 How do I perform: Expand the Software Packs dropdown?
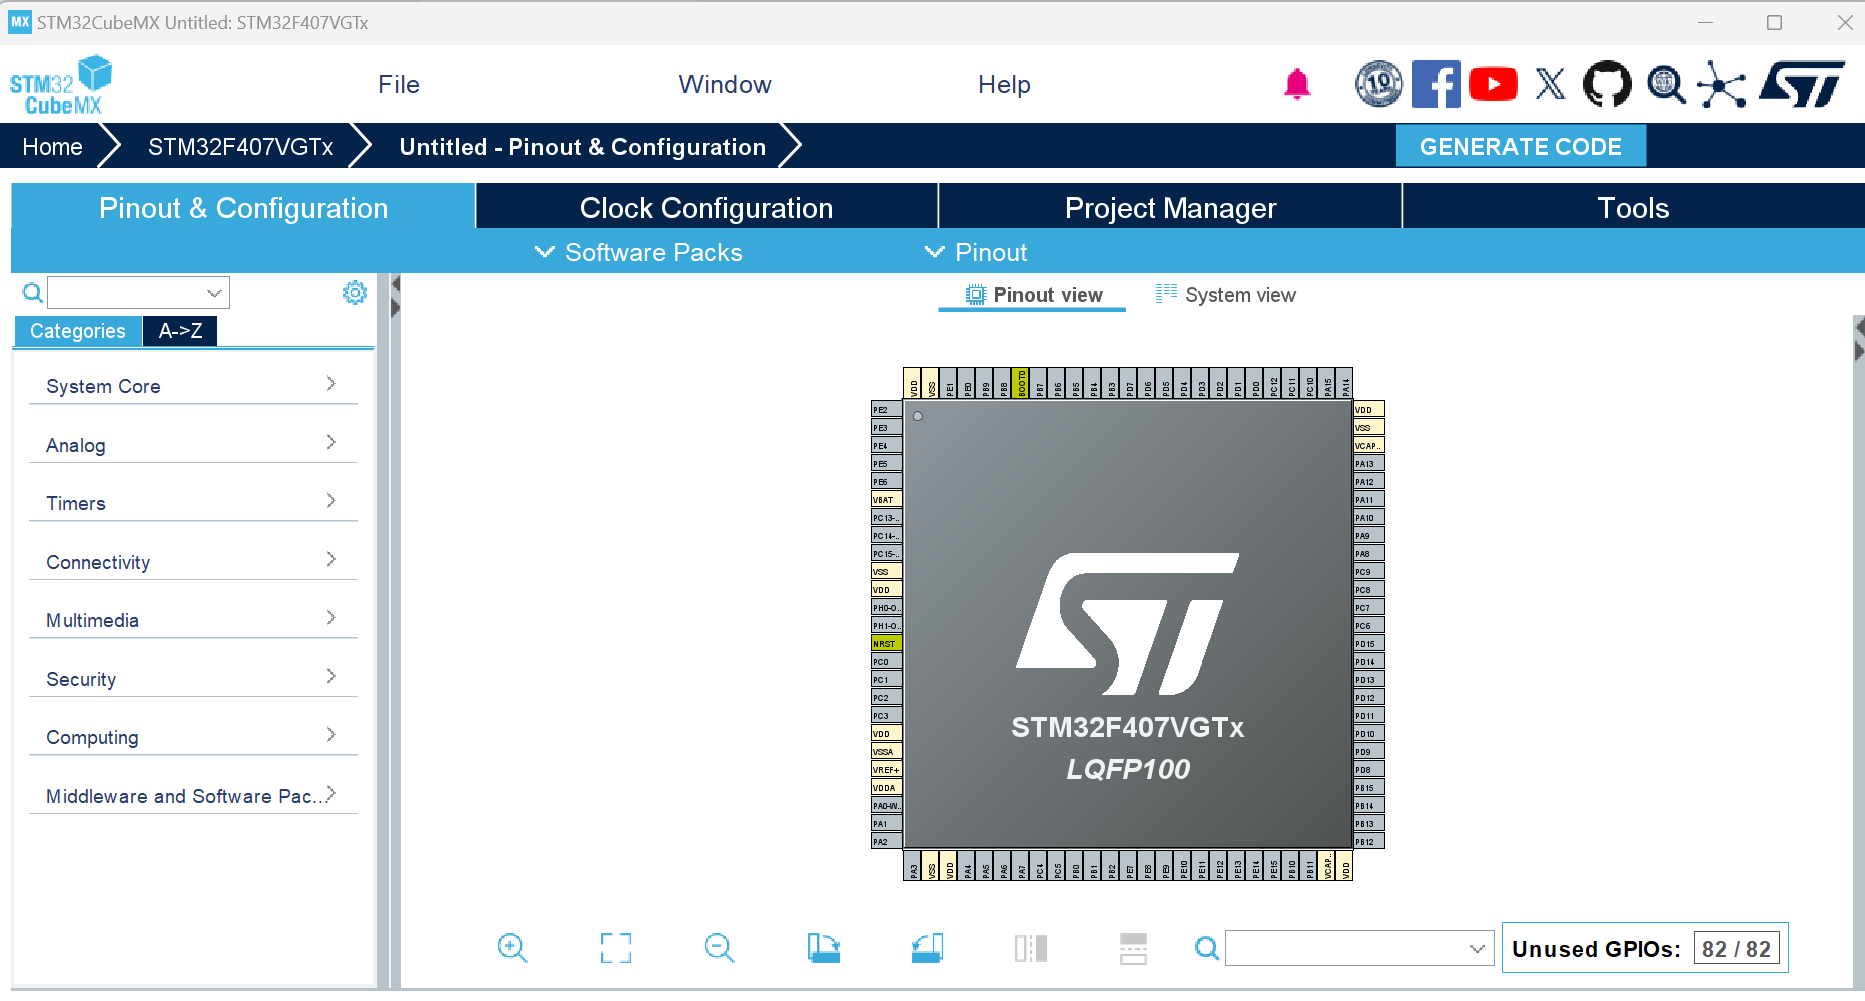tap(637, 252)
